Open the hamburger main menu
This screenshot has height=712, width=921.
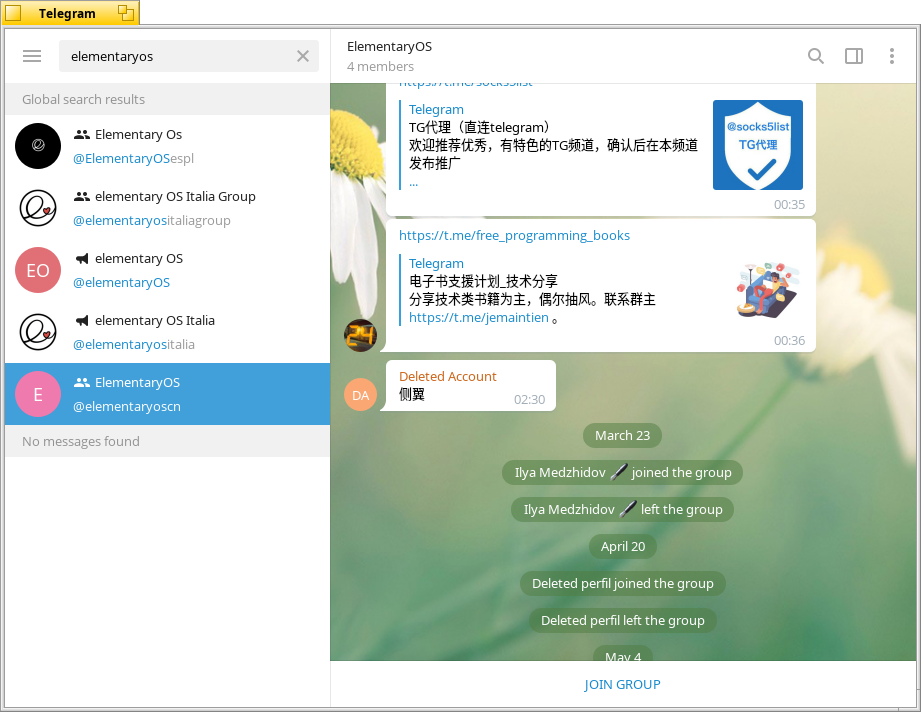click(x=32, y=56)
